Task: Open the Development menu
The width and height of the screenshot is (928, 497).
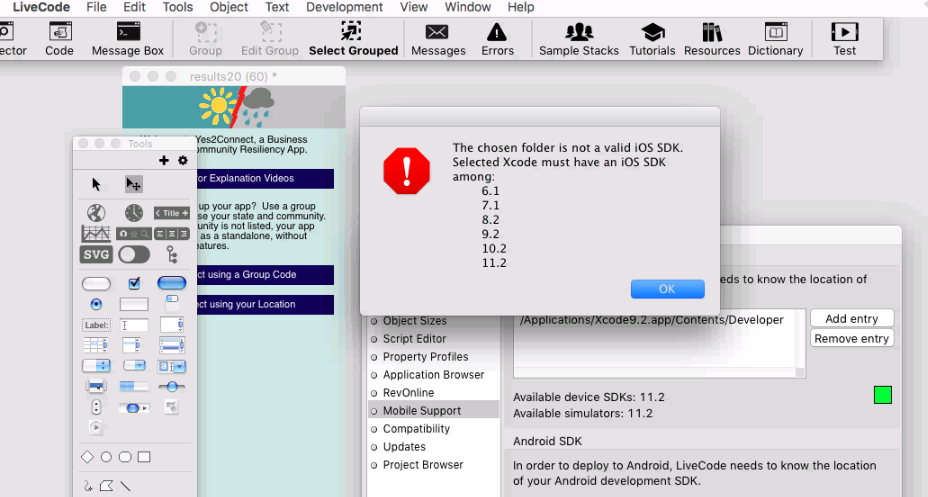Action: pyautogui.click(x=344, y=7)
